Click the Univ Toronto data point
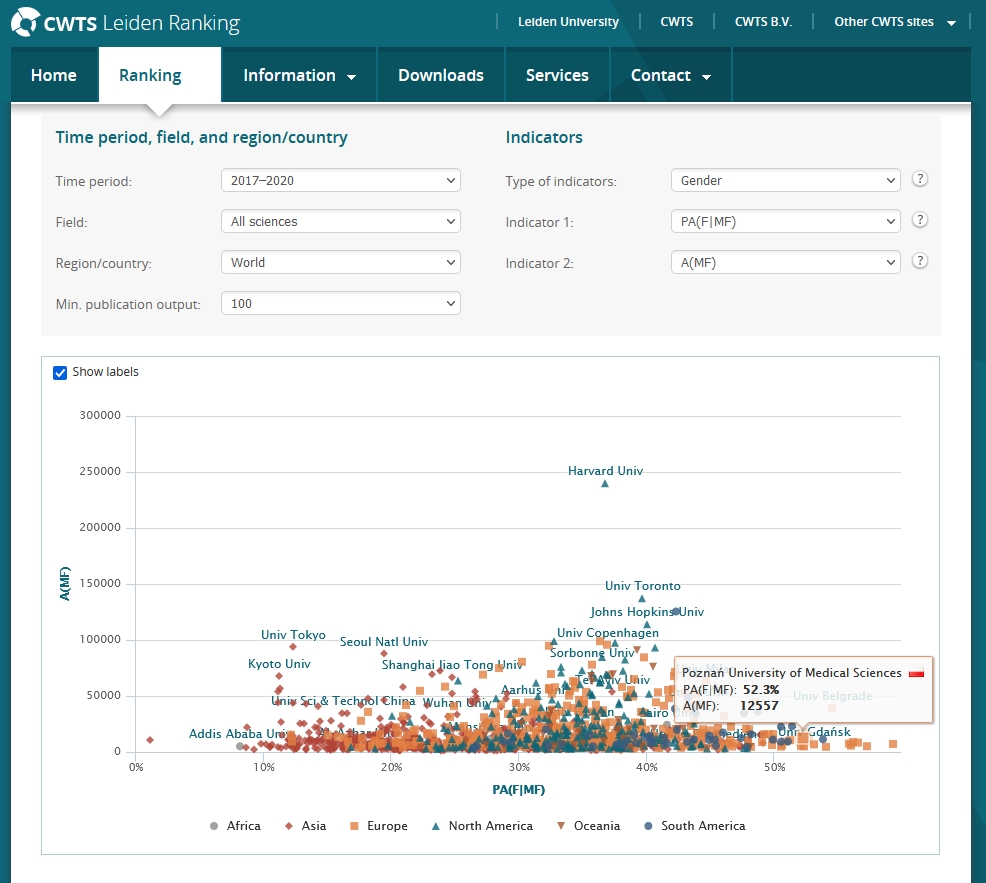This screenshot has width=986, height=883. click(642, 599)
